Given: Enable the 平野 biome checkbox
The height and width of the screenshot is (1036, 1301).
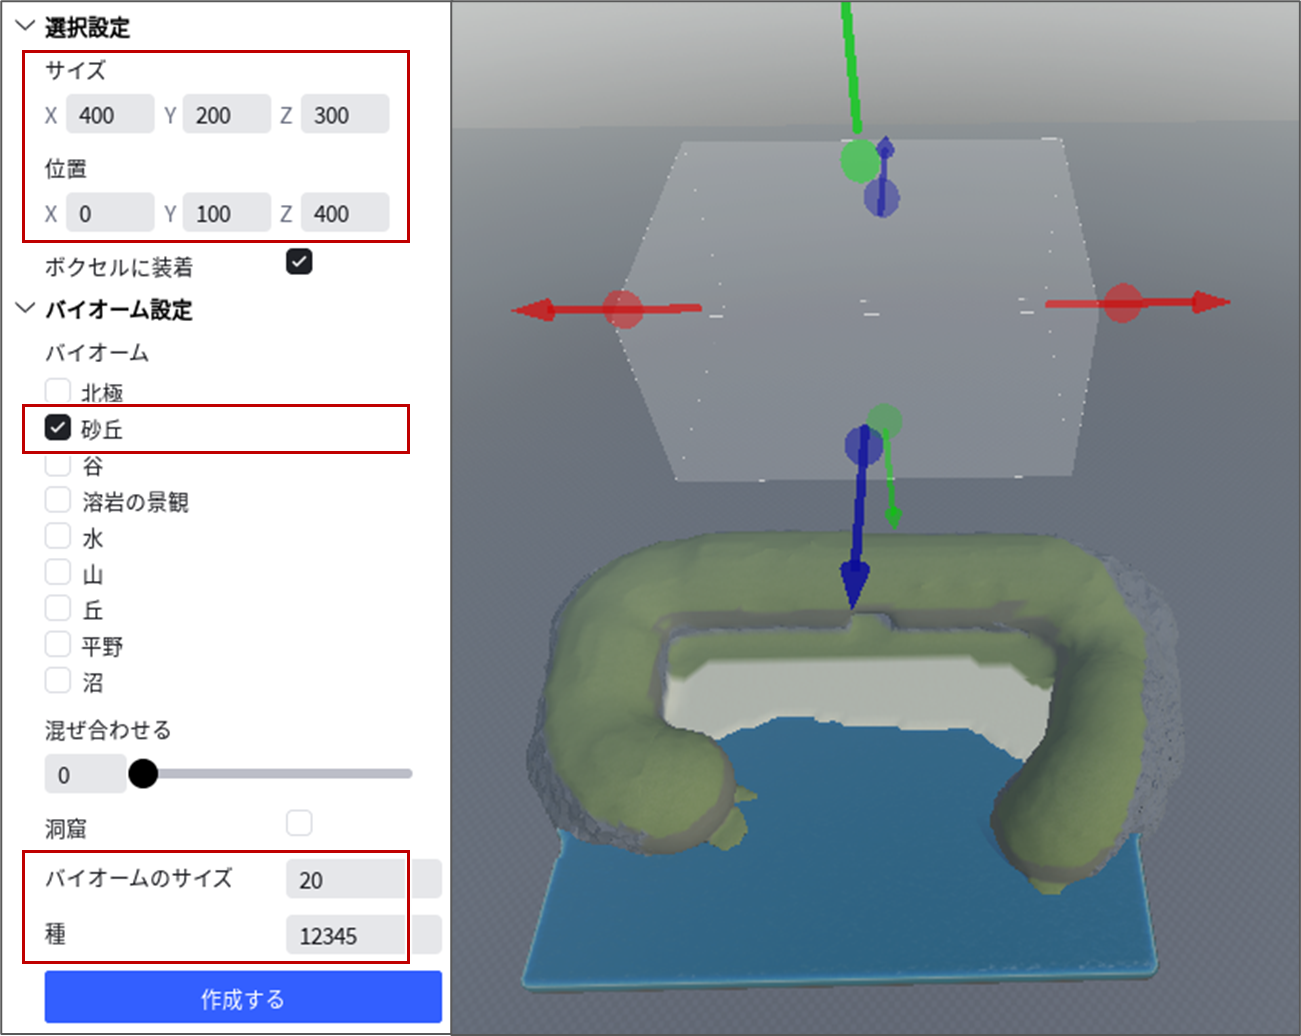Looking at the screenshot, I should pyautogui.click(x=58, y=644).
